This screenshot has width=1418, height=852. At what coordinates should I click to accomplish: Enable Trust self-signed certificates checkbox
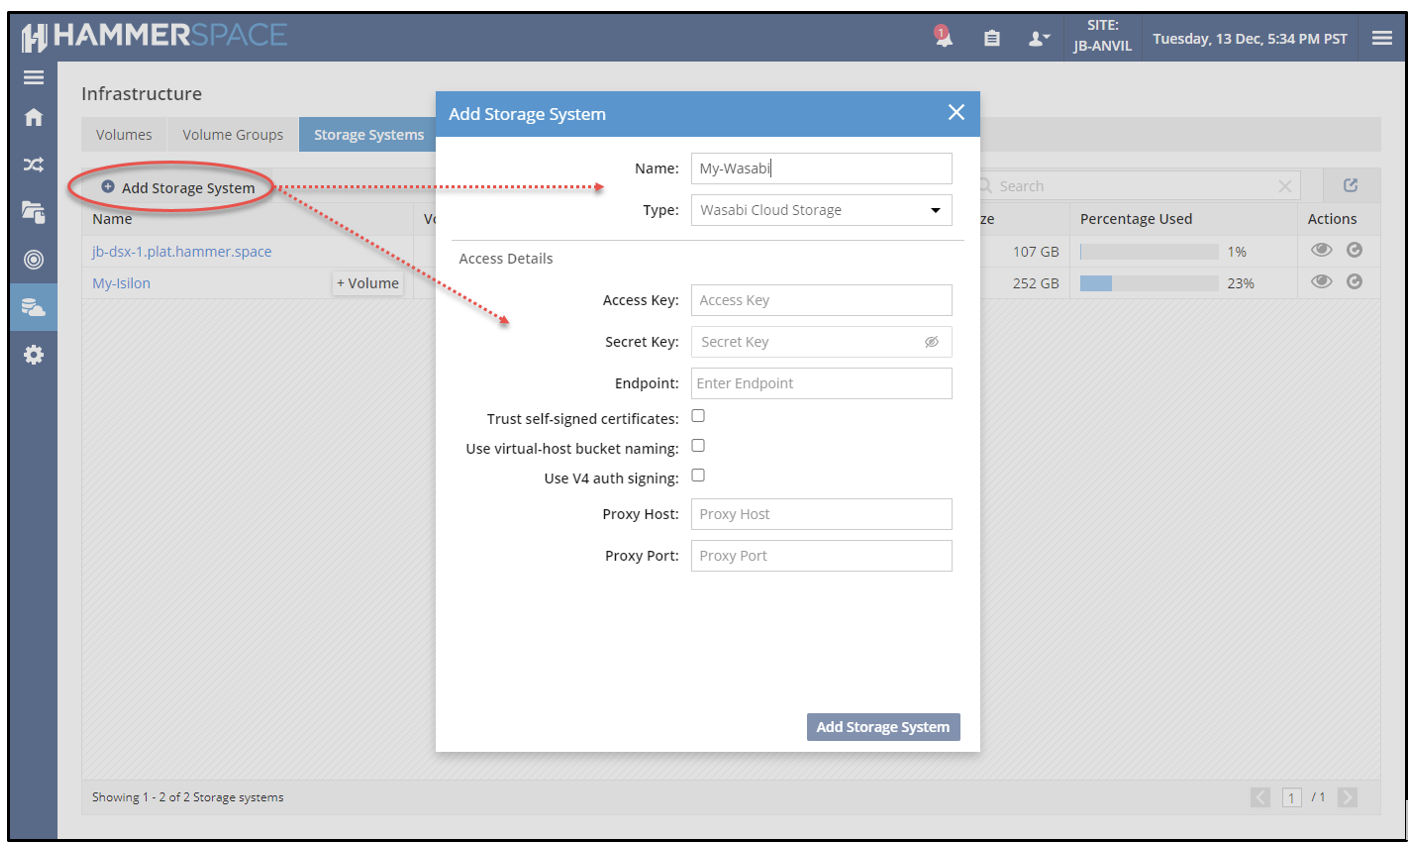(698, 416)
